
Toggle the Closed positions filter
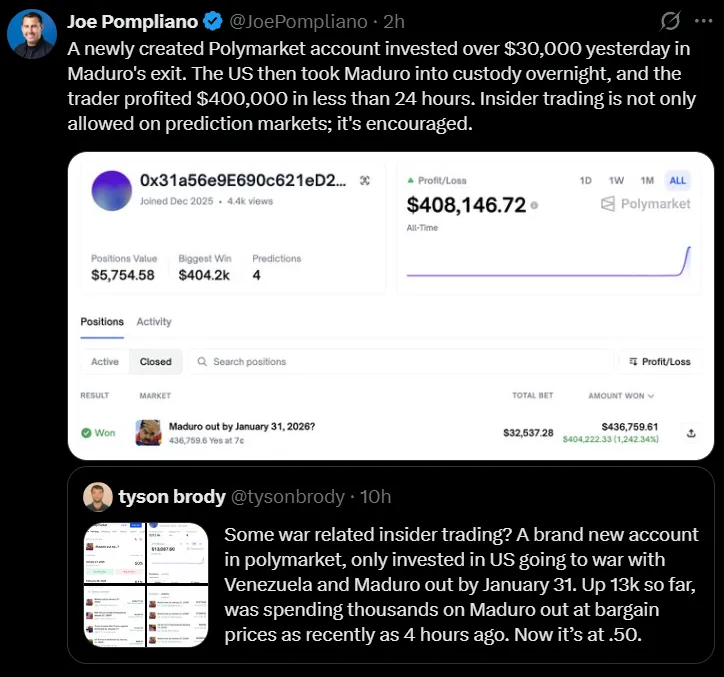[x=155, y=361]
